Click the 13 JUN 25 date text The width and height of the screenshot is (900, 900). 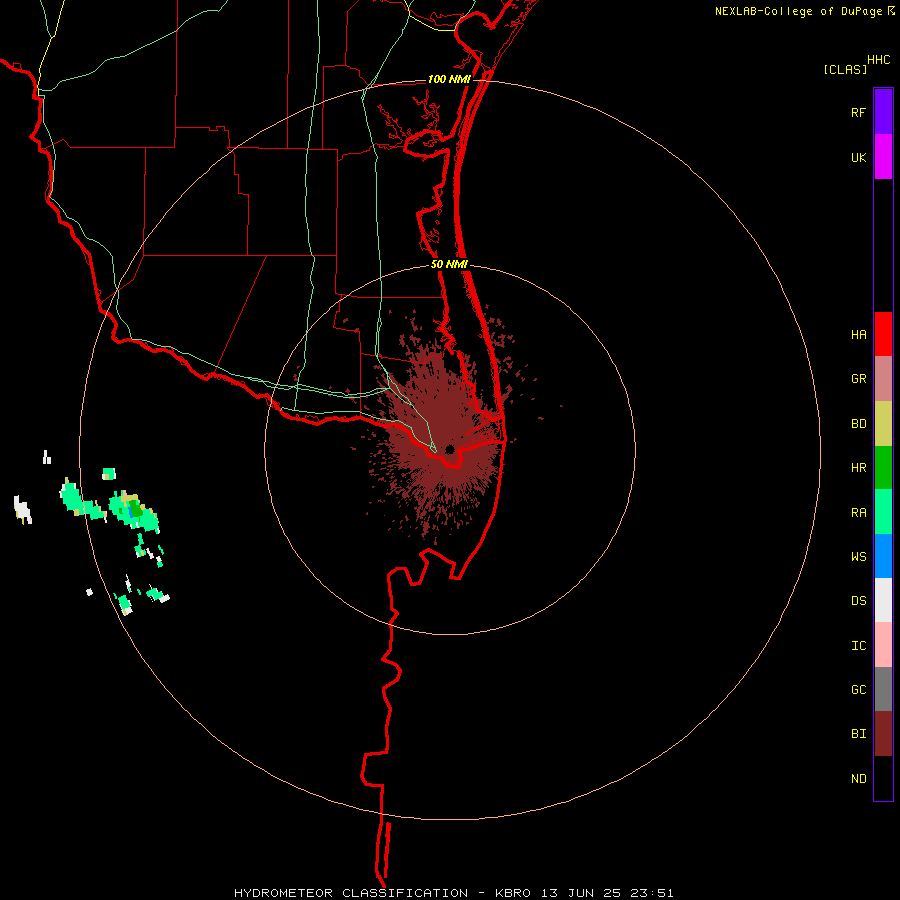[x=581, y=893]
